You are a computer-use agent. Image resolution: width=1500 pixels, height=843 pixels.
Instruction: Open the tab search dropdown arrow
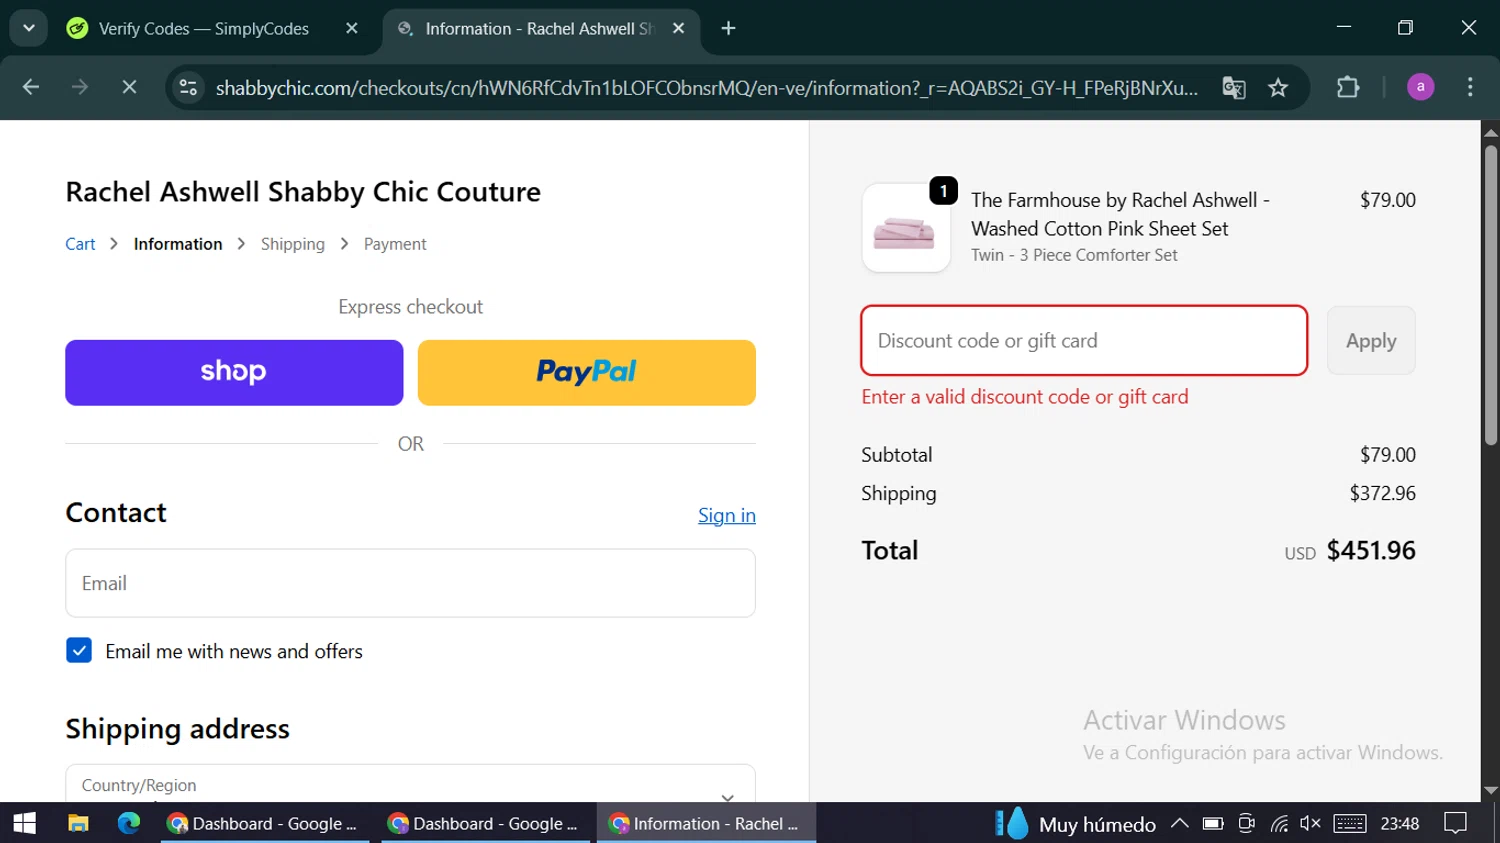pyautogui.click(x=29, y=28)
